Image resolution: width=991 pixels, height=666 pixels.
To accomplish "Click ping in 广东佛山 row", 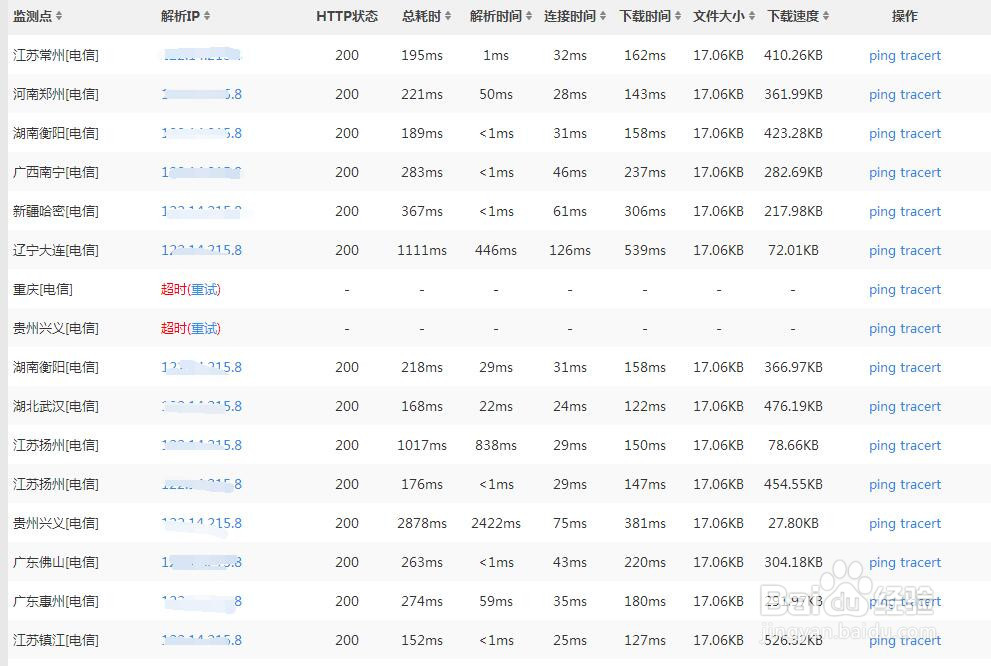I will point(882,563).
